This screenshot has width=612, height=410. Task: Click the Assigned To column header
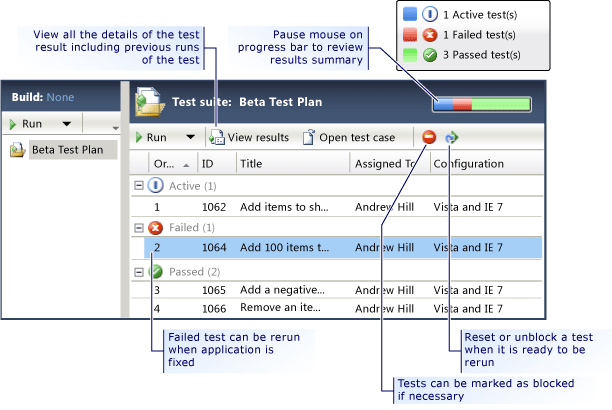coord(390,164)
